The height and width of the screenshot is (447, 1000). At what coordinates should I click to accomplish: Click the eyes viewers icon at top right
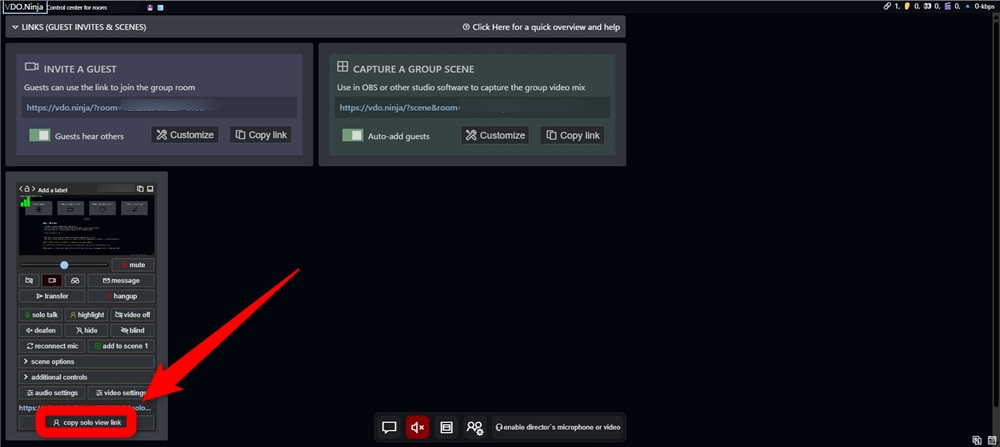(x=927, y=6)
